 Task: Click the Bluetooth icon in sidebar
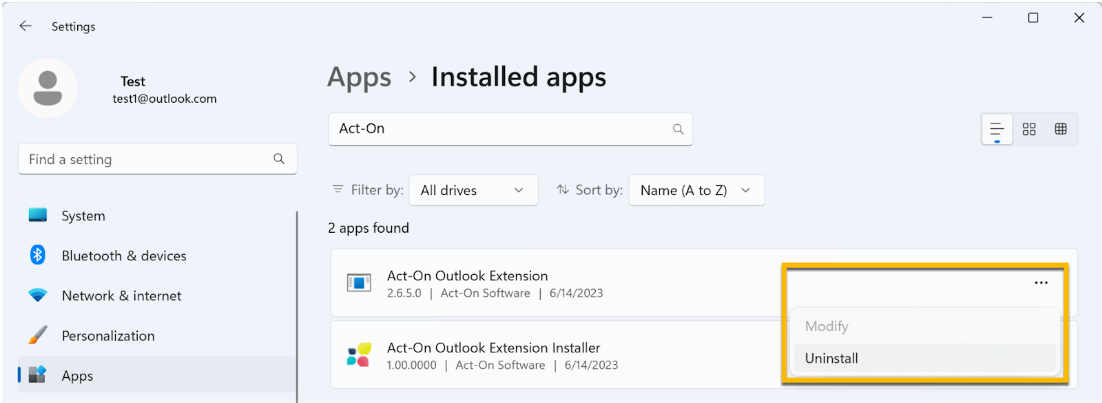coord(38,255)
